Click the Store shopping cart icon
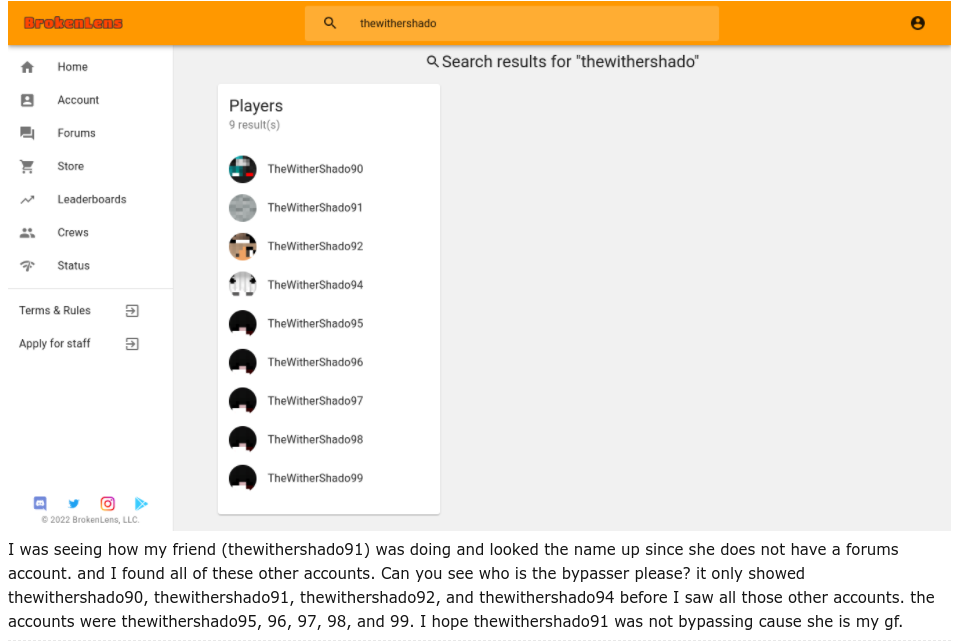955x641 pixels. (x=27, y=166)
